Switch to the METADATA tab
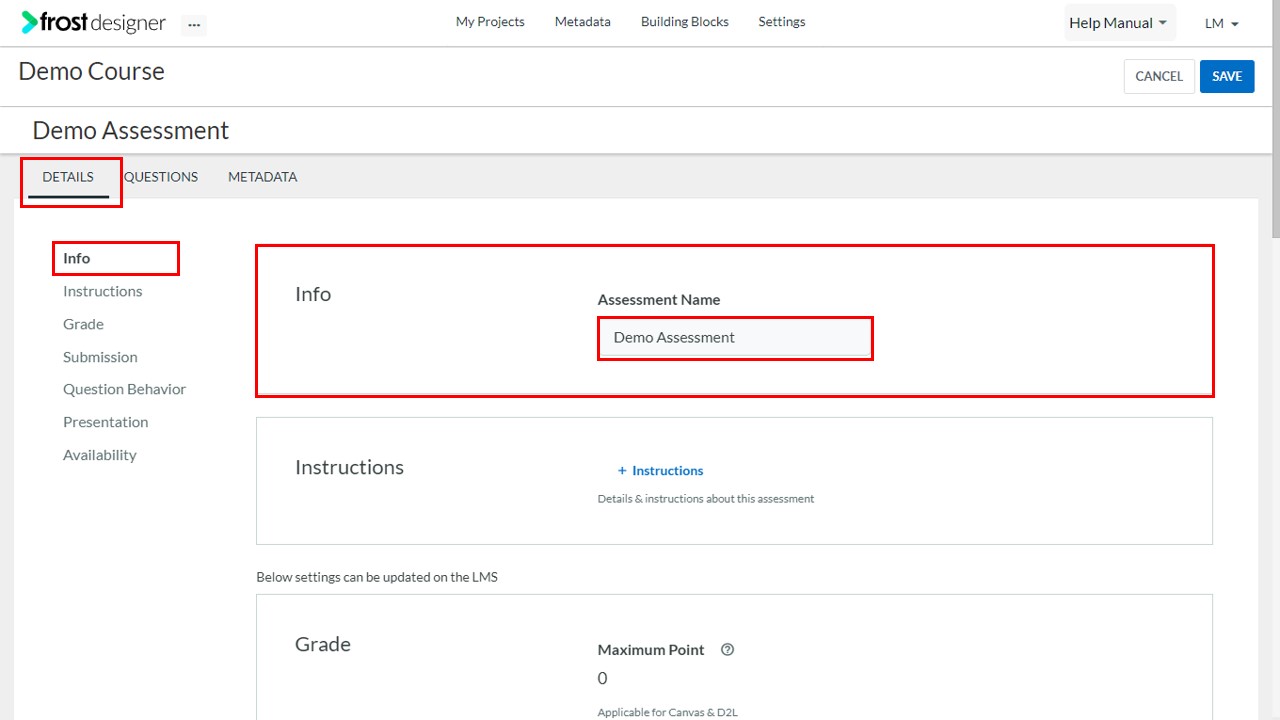Image resolution: width=1280 pixels, height=720 pixels. click(x=262, y=177)
